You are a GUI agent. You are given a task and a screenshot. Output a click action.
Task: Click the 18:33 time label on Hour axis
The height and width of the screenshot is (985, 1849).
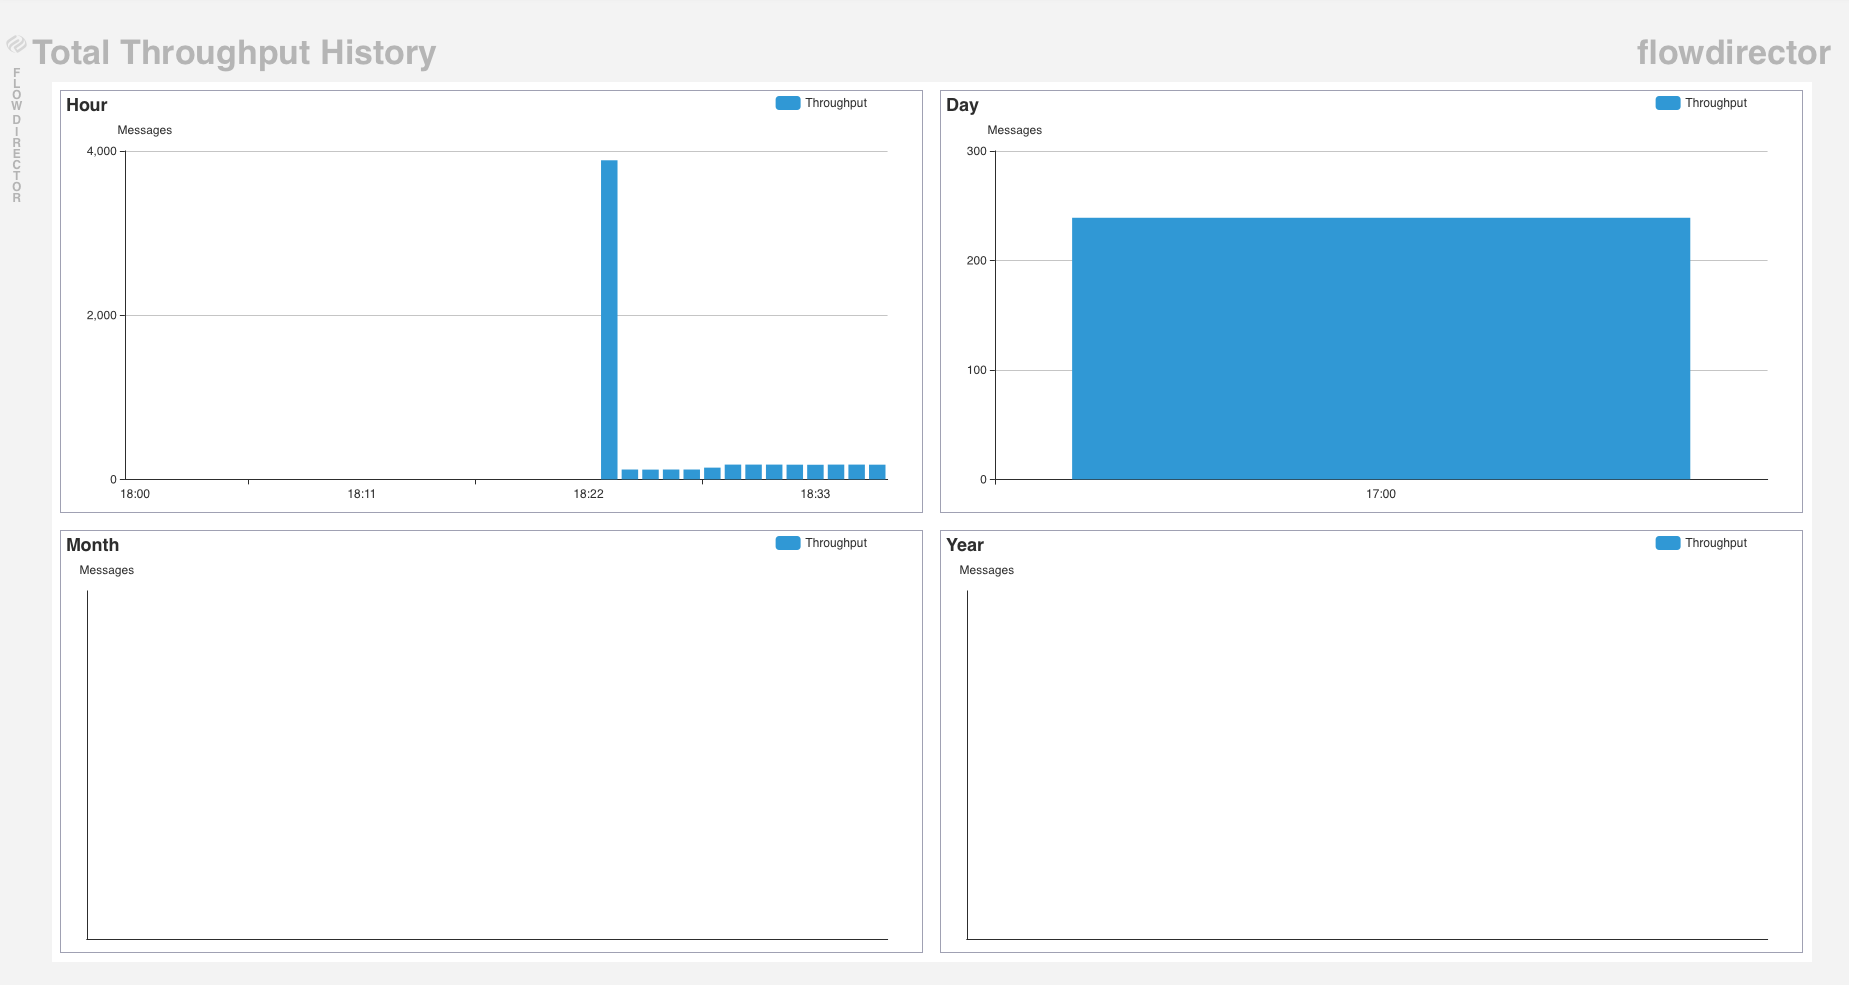(x=815, y=494)
